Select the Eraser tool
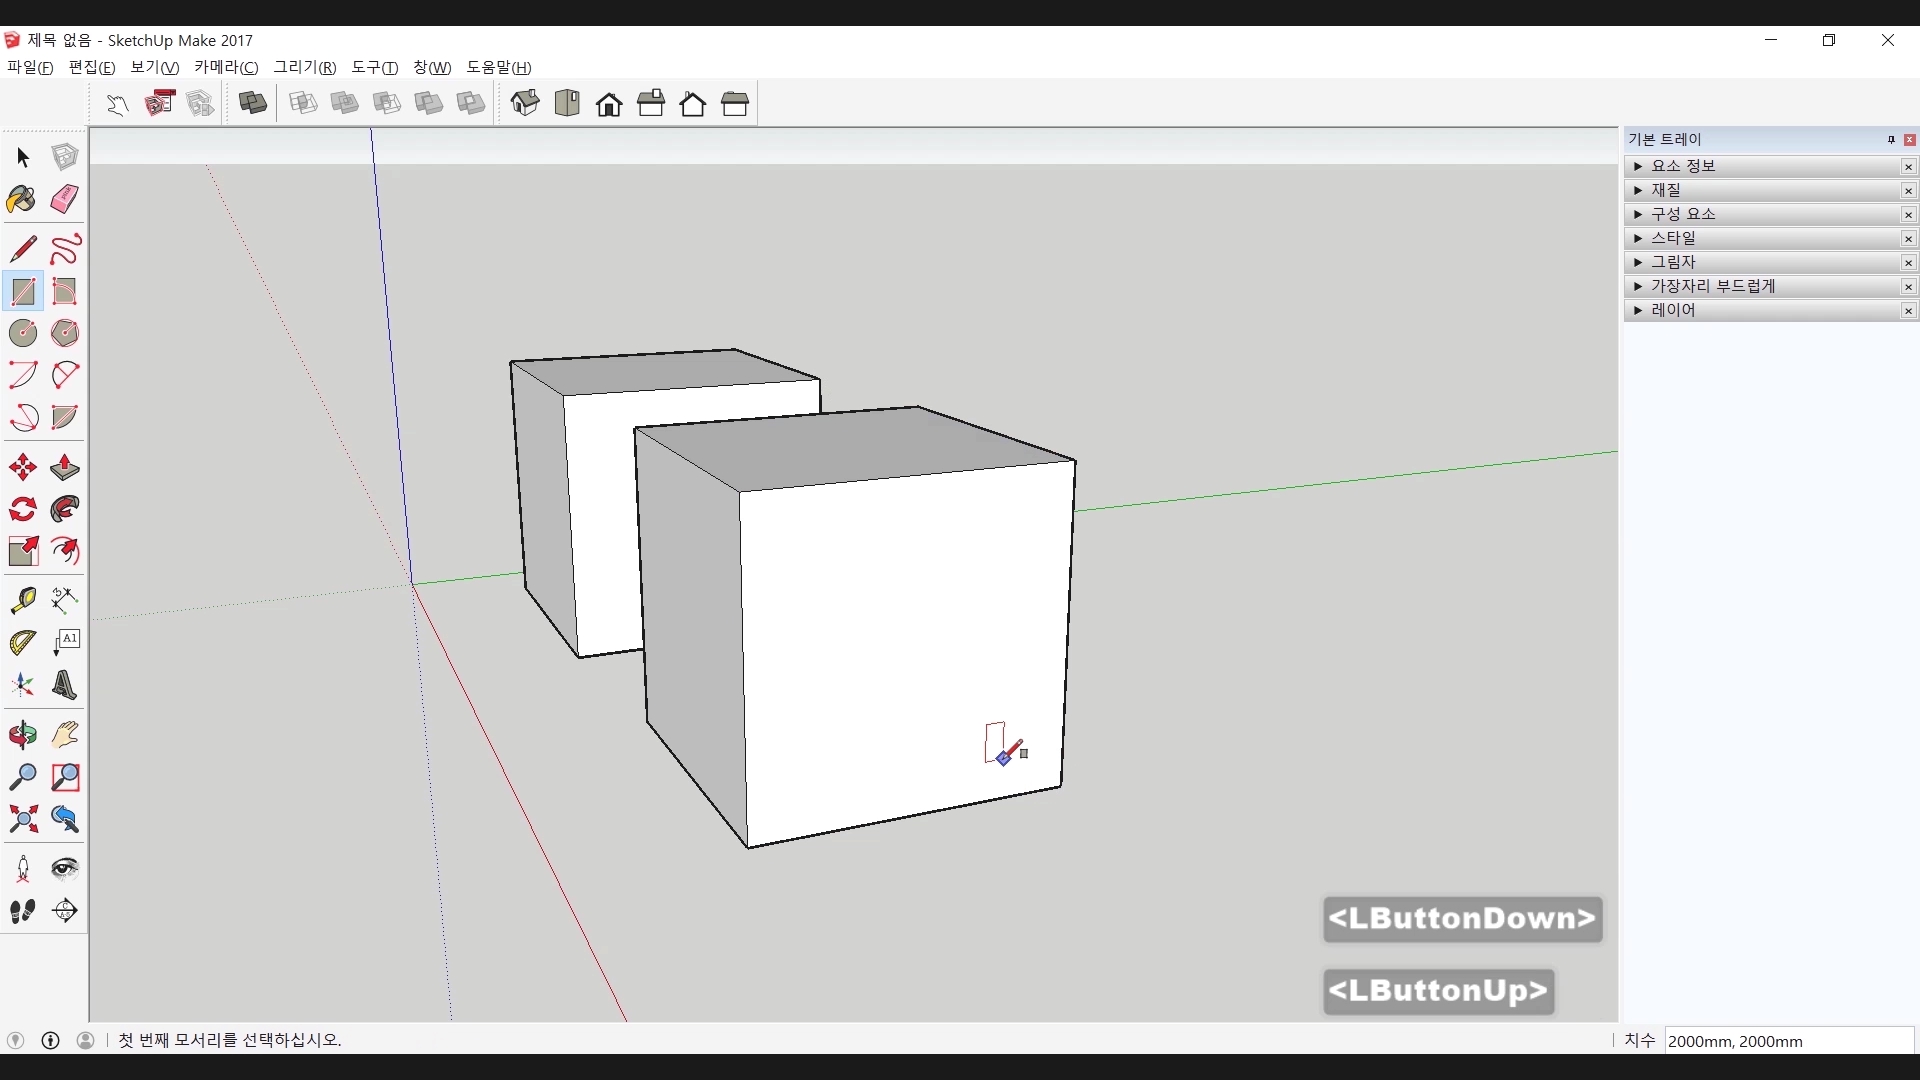The width and height of the screenshot is (1920, 1080). coord(65,199)
